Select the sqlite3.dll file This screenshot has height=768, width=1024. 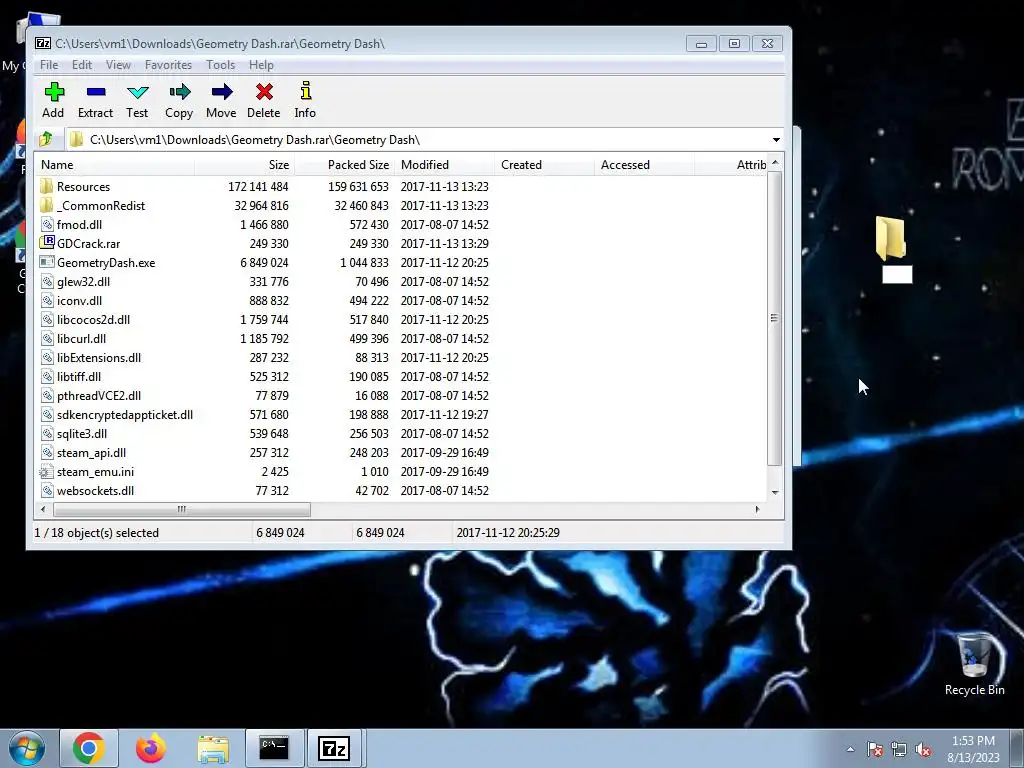82,433
